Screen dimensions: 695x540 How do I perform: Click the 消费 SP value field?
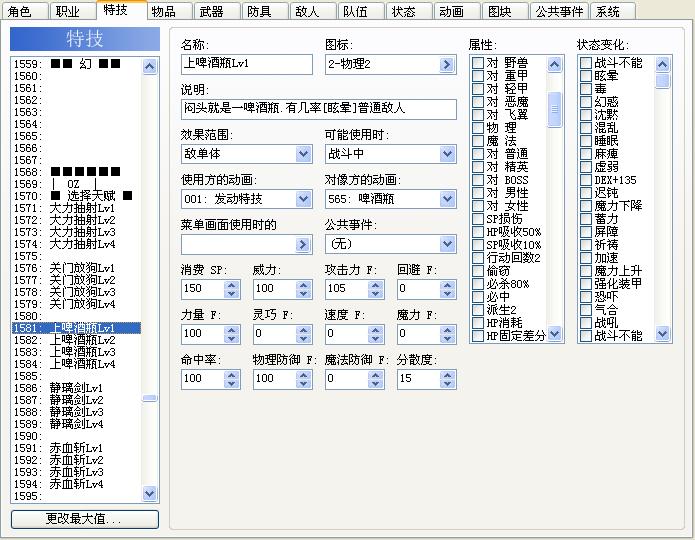(x=203, y=290)
